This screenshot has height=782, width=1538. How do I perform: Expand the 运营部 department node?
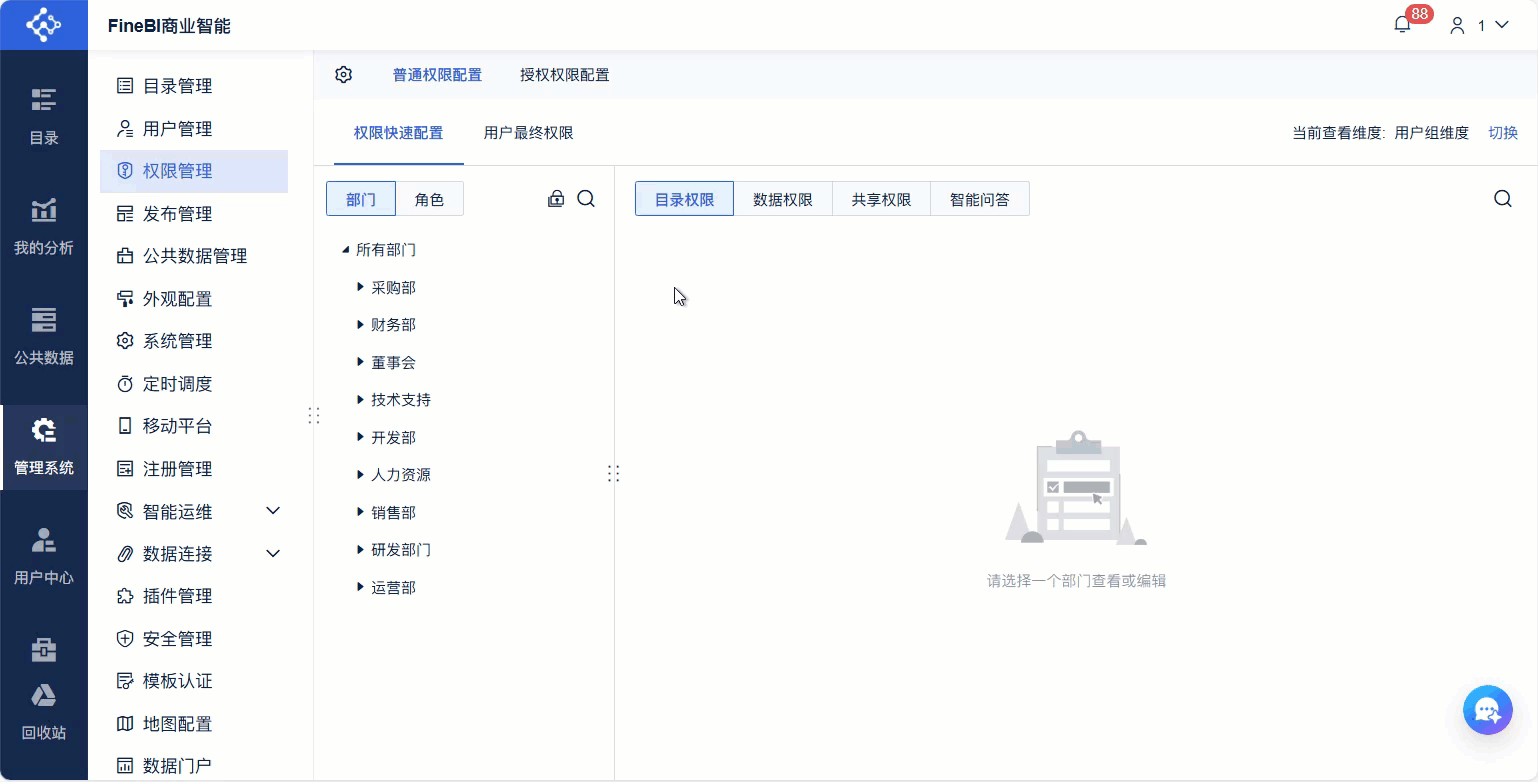361,587
